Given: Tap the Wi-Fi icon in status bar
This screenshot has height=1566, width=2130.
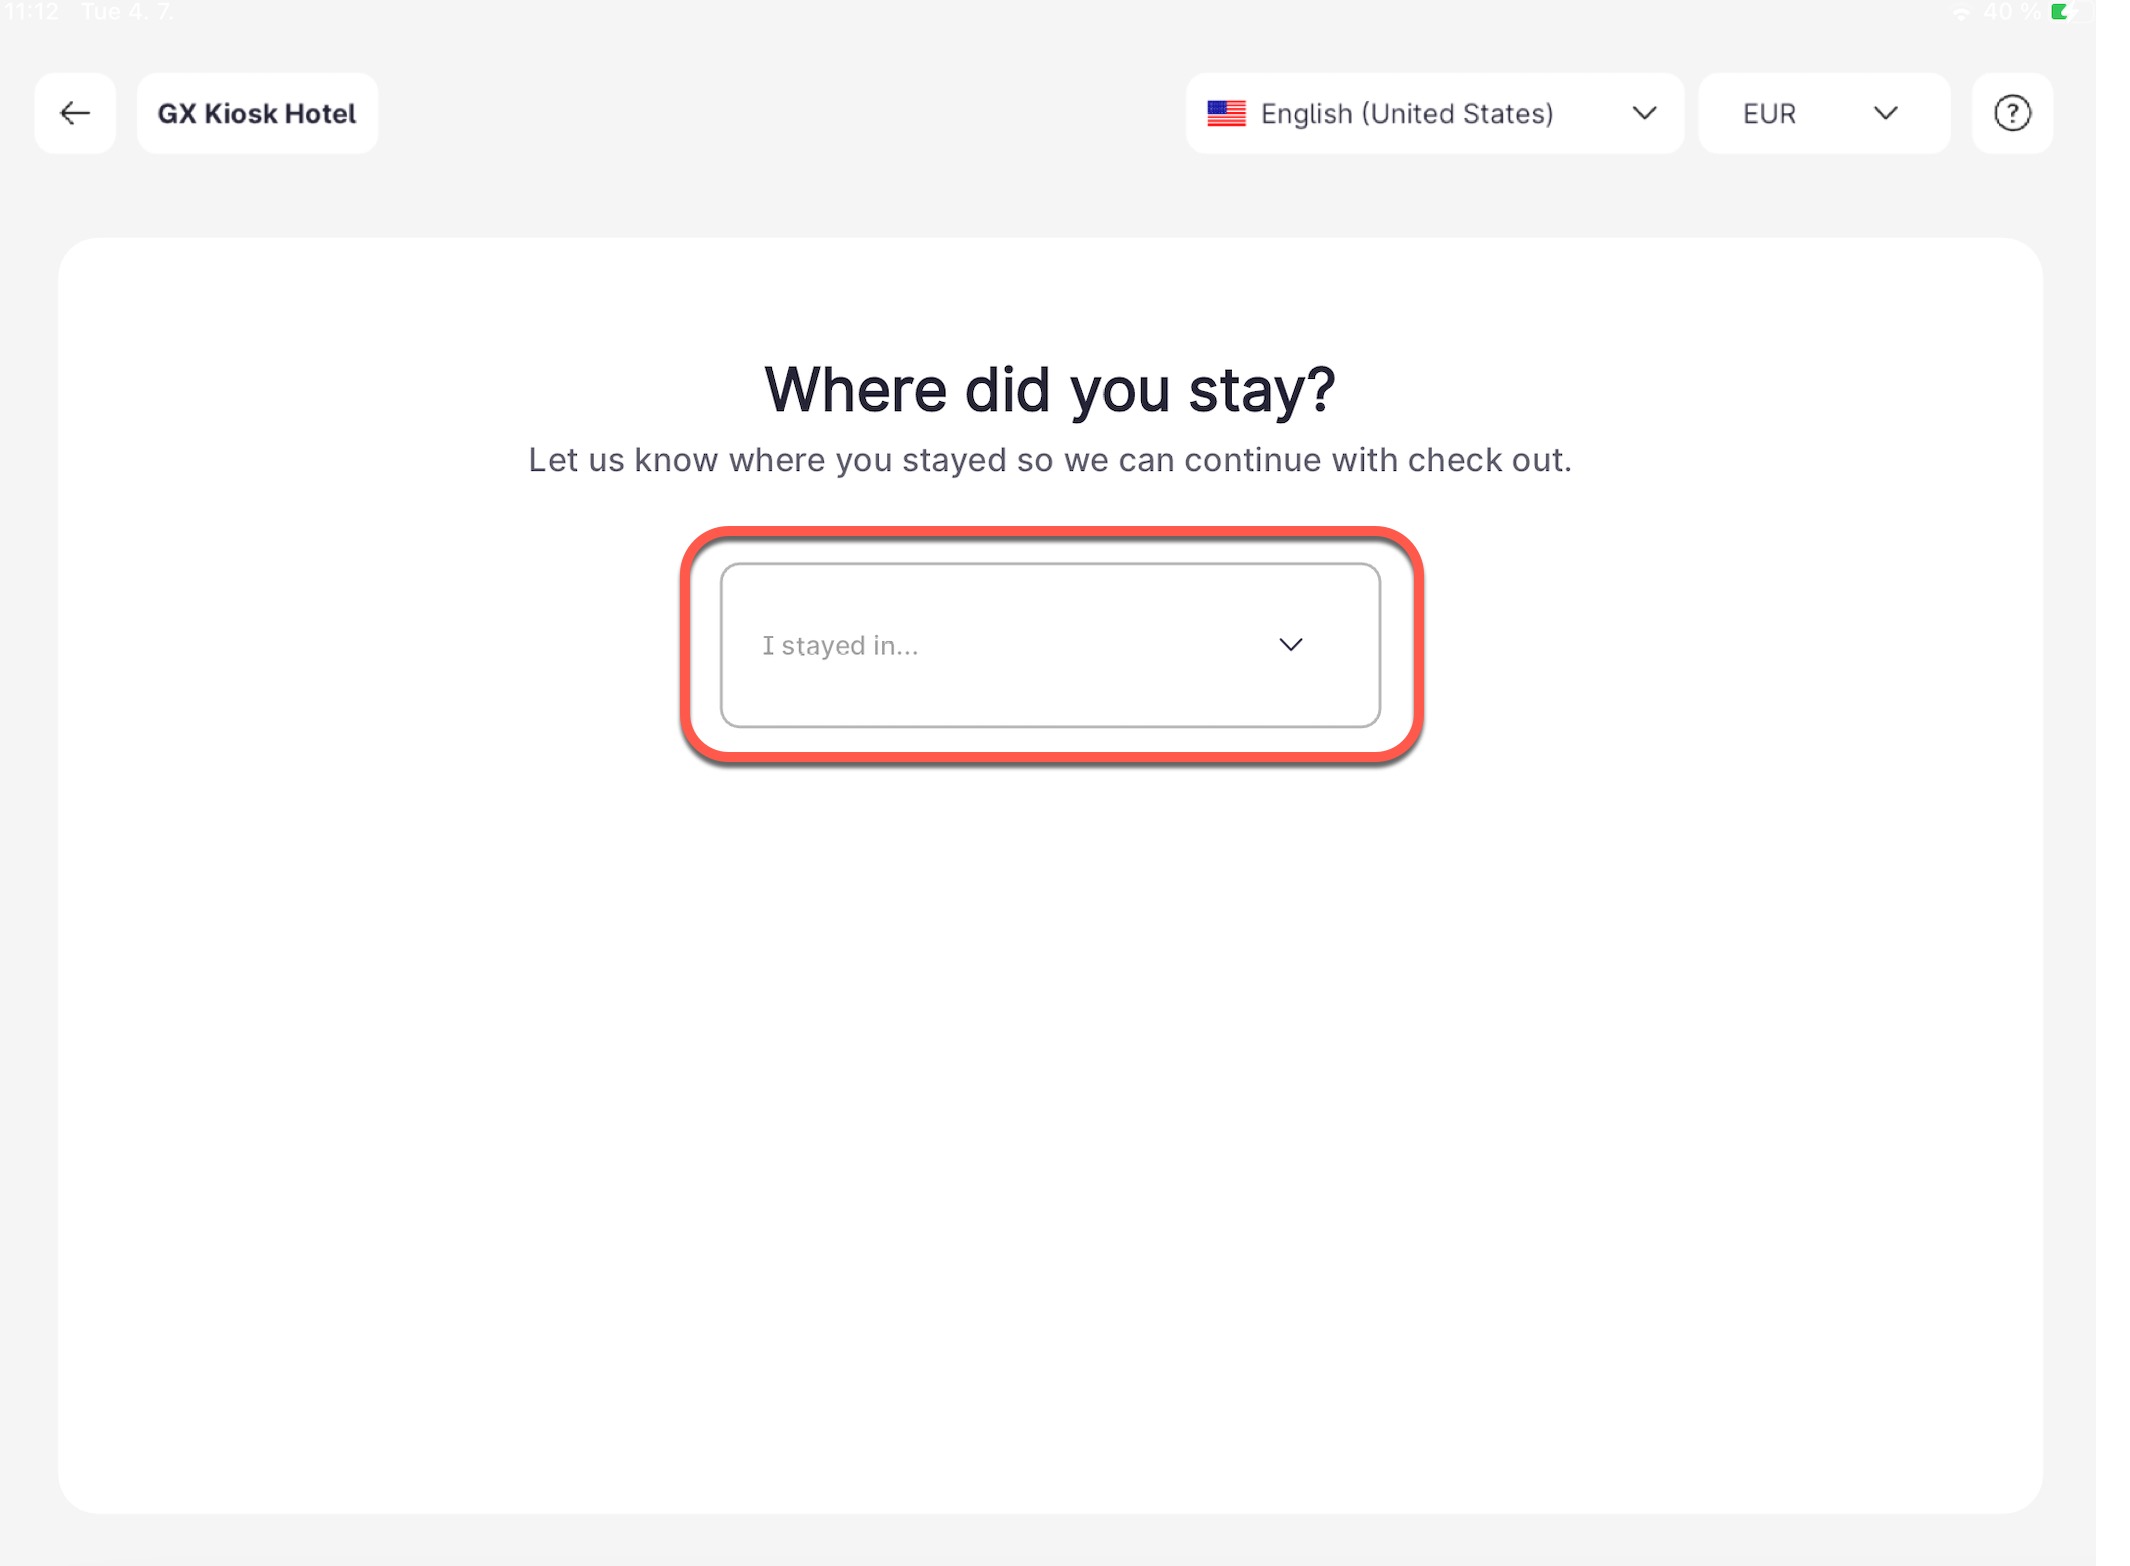Looking at the screenshot, I should [1961, 13].
